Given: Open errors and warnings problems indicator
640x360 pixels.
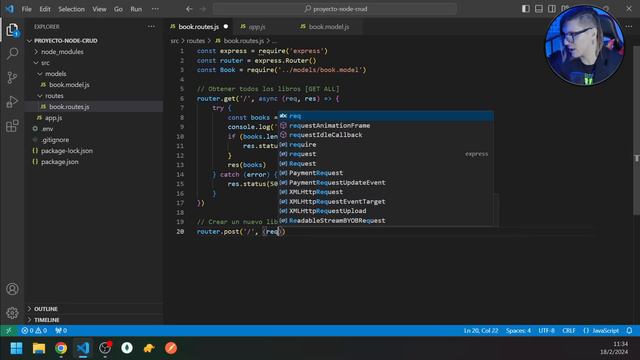Looking at the screenshot, I should click(34, 331).
